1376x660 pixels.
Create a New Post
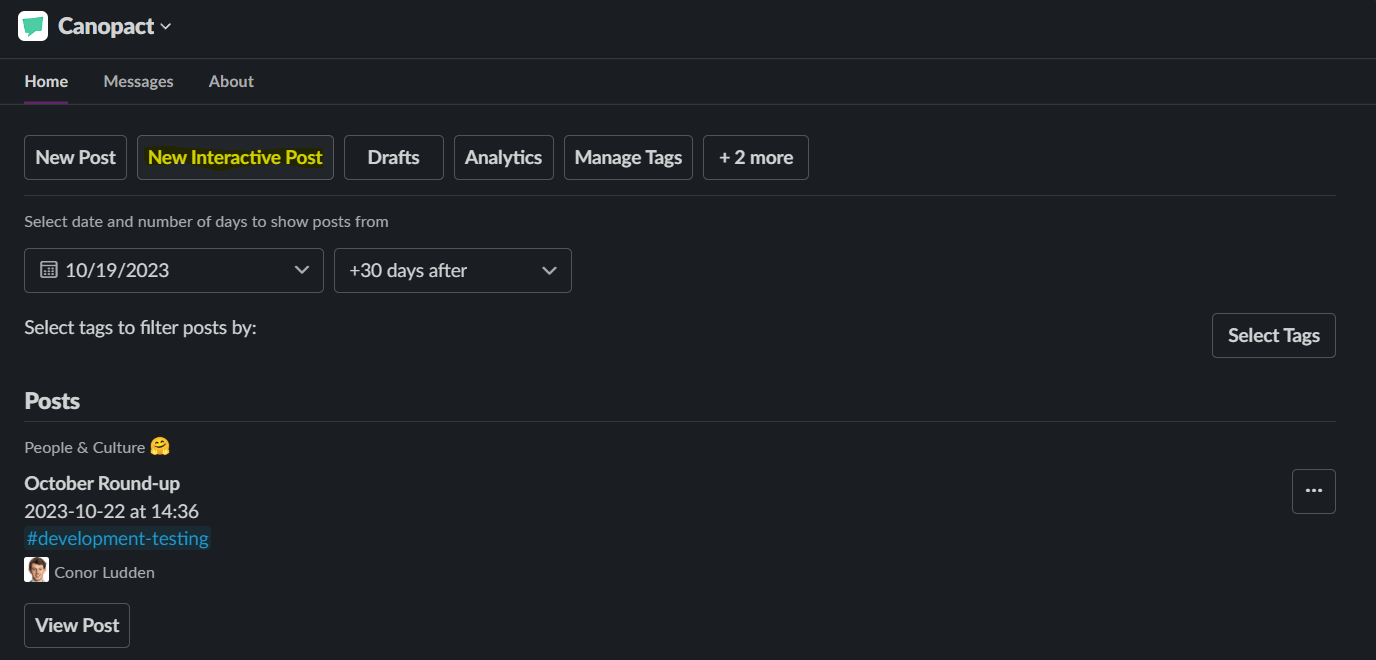click(x=76, y=158)
